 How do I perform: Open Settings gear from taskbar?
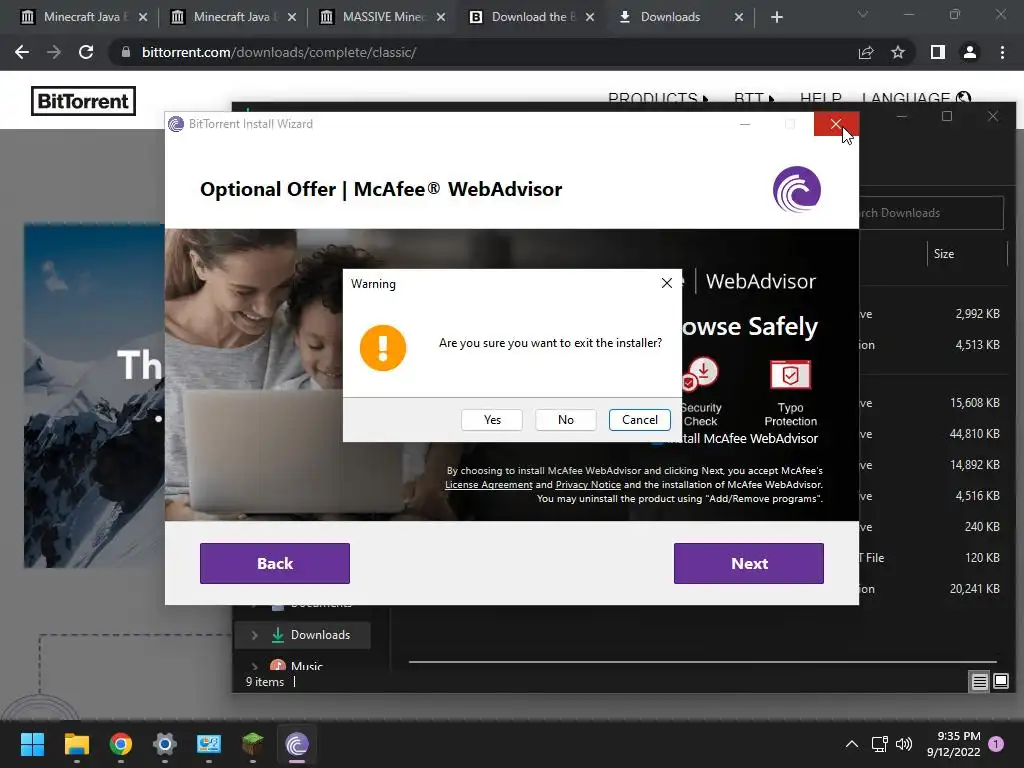[165, 744]
